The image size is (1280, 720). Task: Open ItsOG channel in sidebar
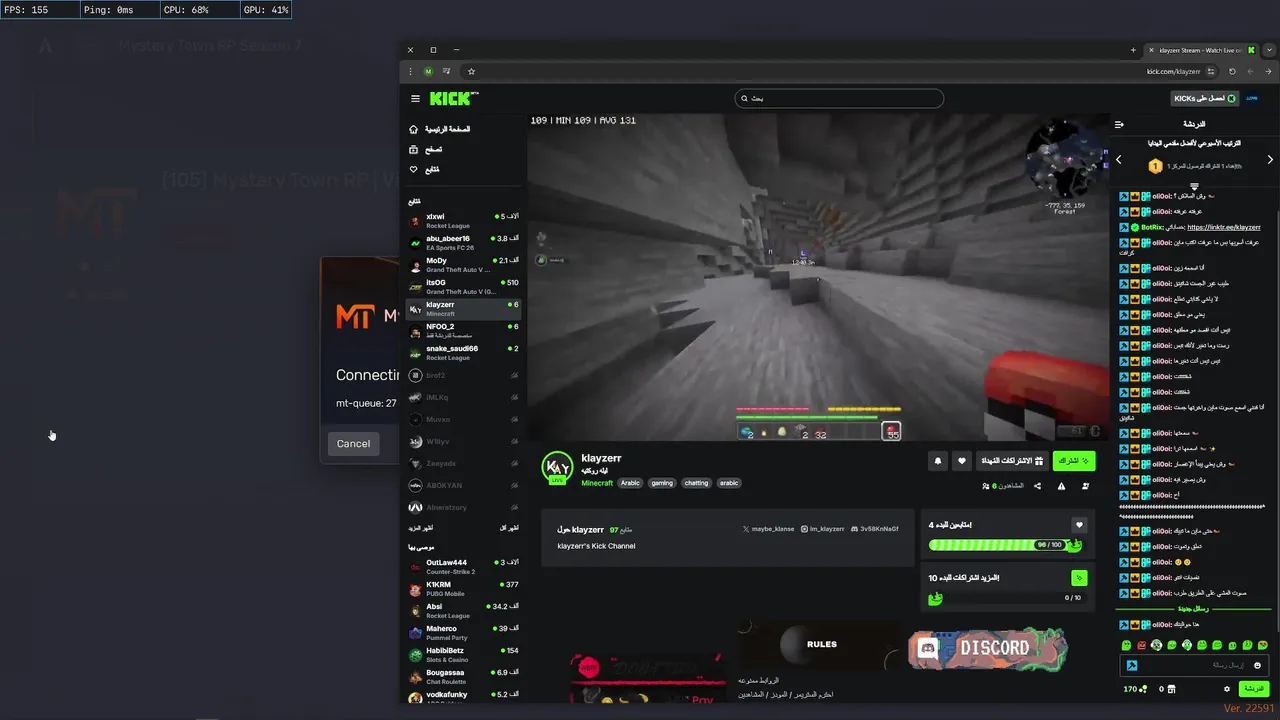(x=464, y=287)
